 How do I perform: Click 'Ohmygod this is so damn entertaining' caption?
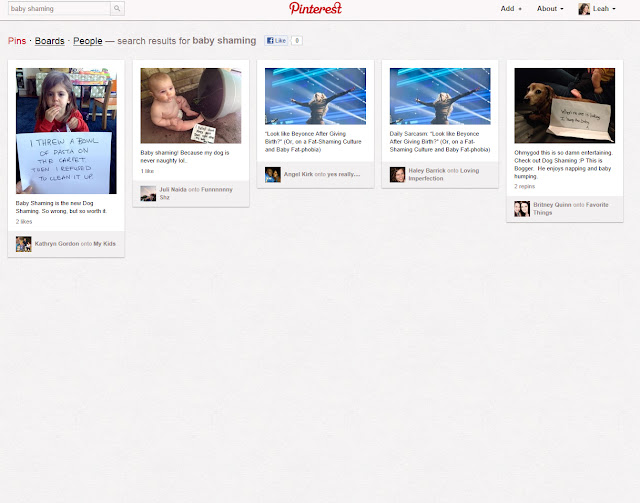click(564, 165)
